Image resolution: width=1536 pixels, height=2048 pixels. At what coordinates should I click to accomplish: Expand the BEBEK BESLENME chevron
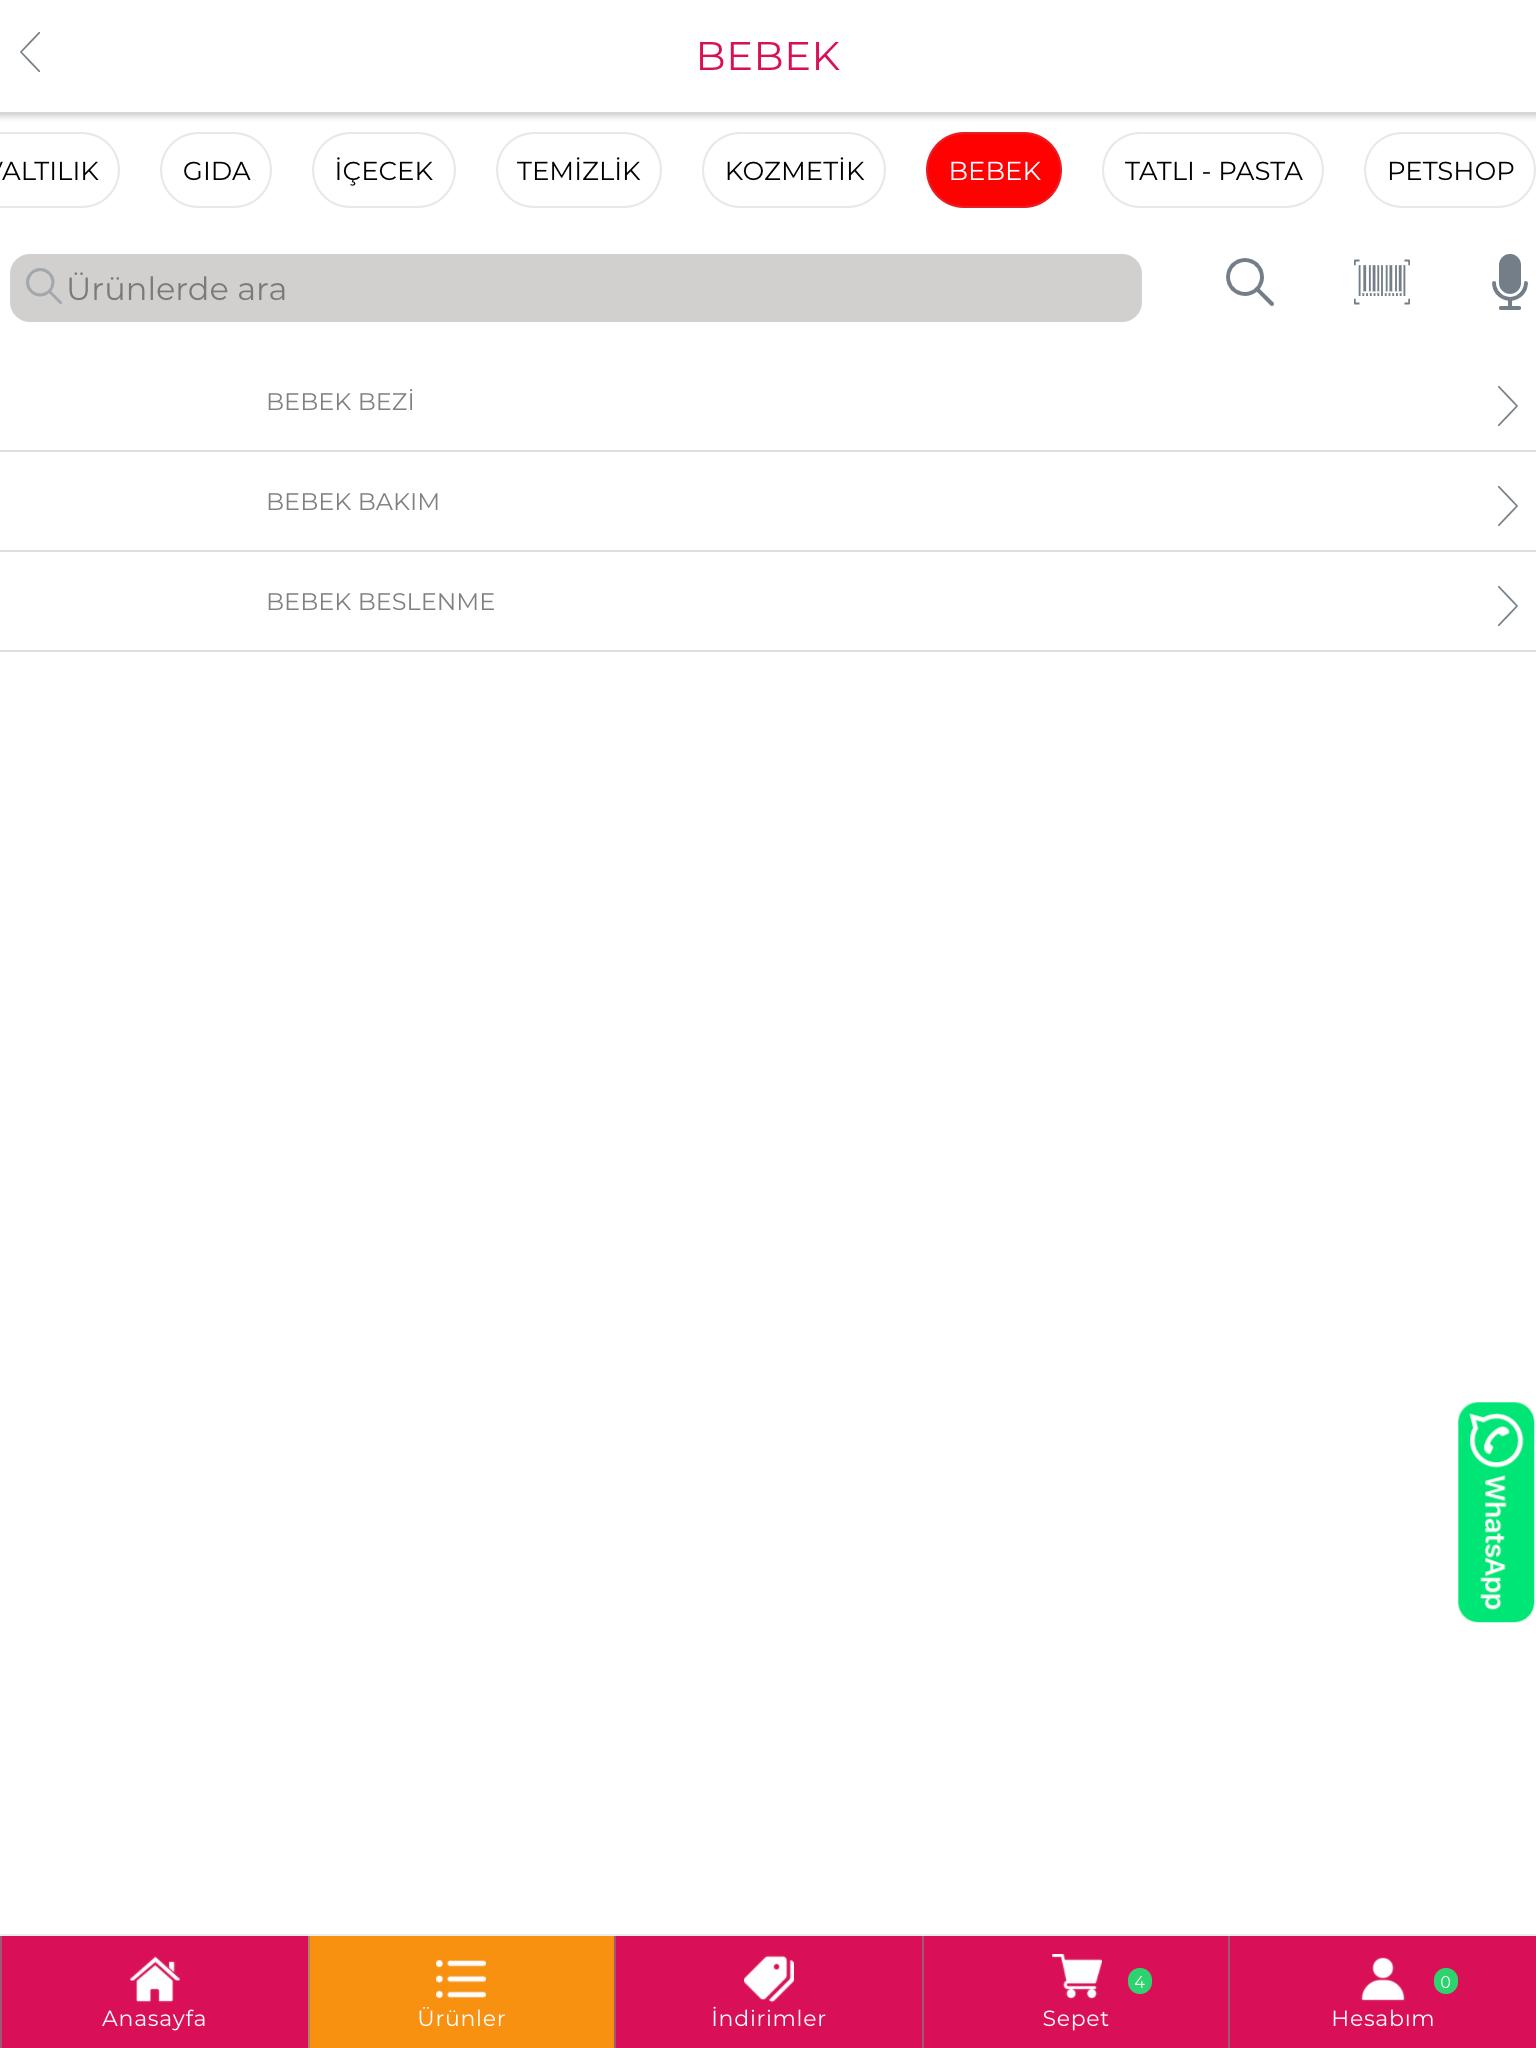1506,605
